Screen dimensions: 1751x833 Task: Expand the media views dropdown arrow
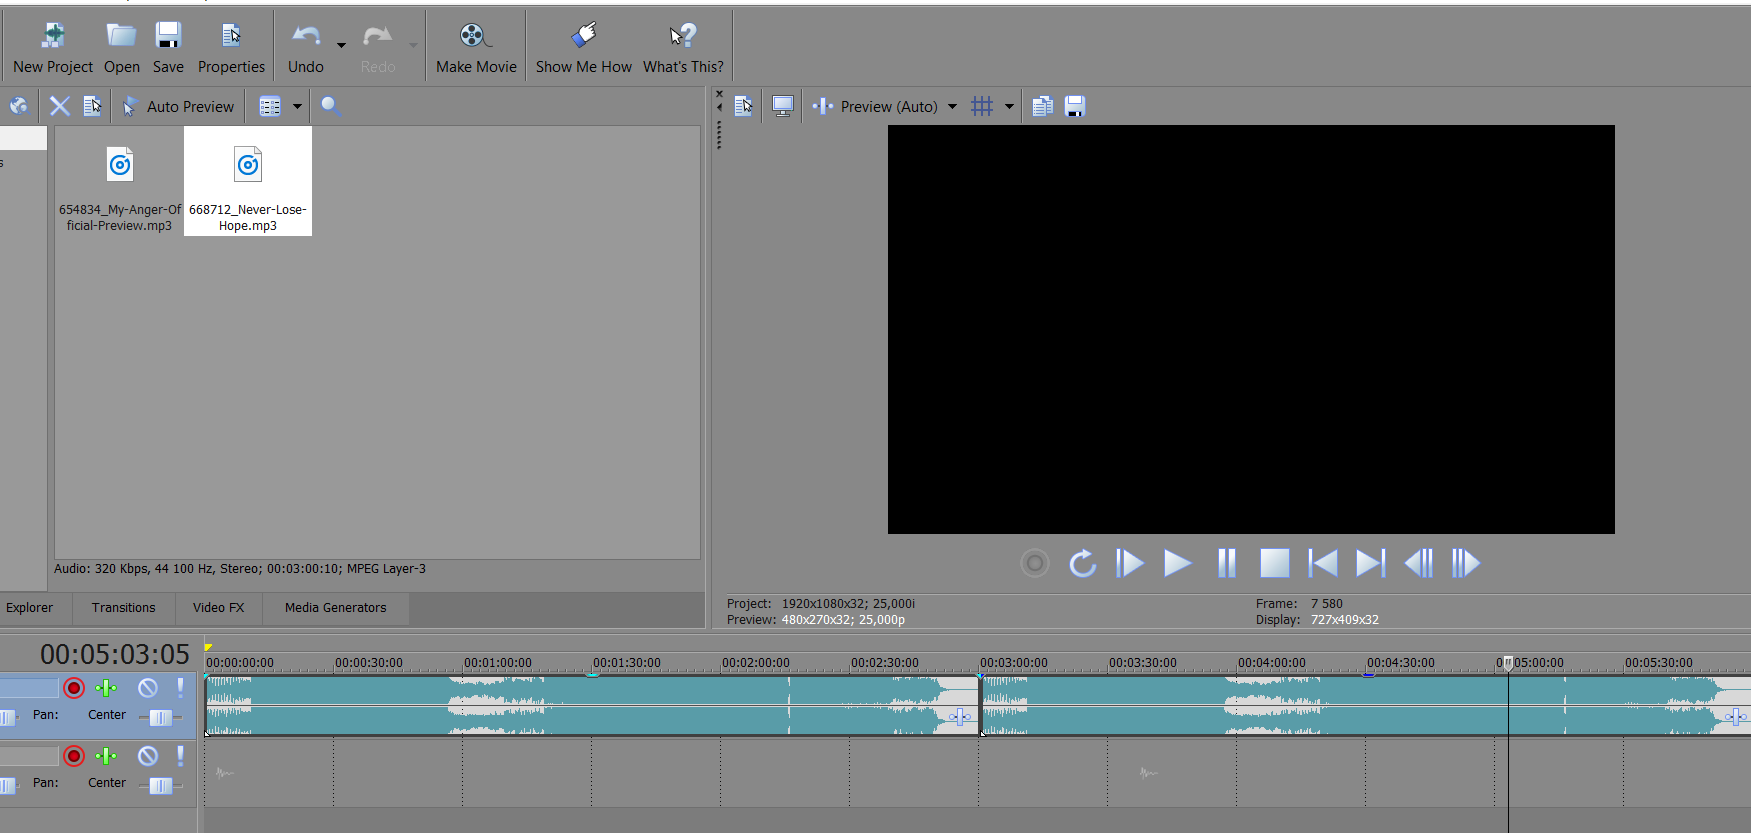point(297,107)
